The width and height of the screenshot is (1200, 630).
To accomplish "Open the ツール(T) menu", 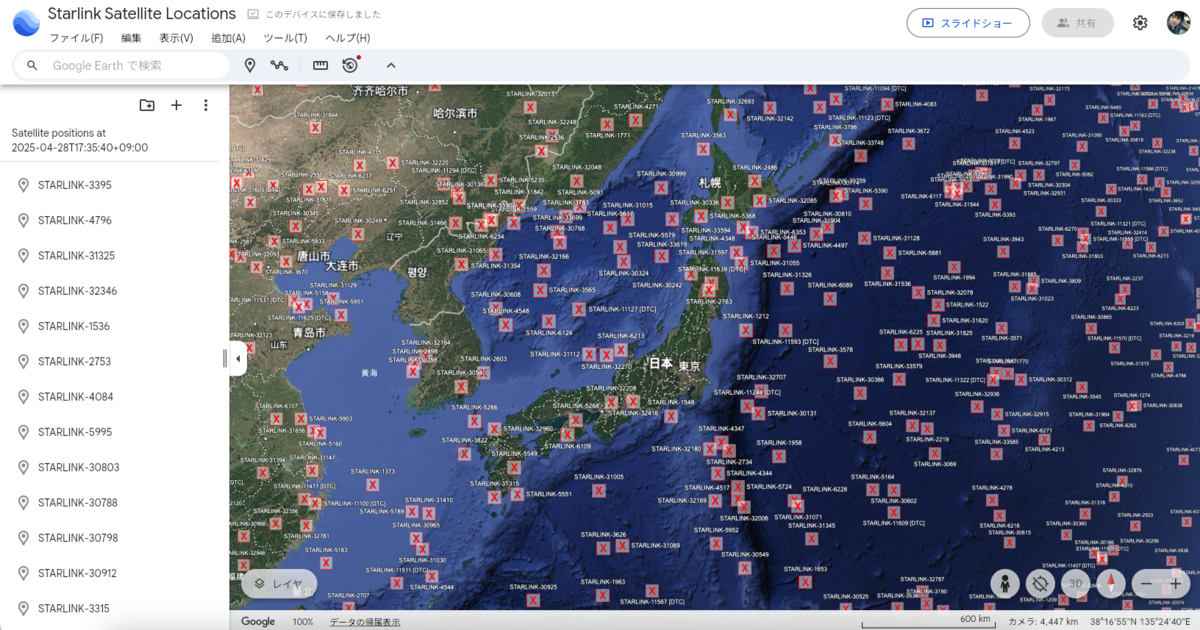I will click(x=285, y=38).
